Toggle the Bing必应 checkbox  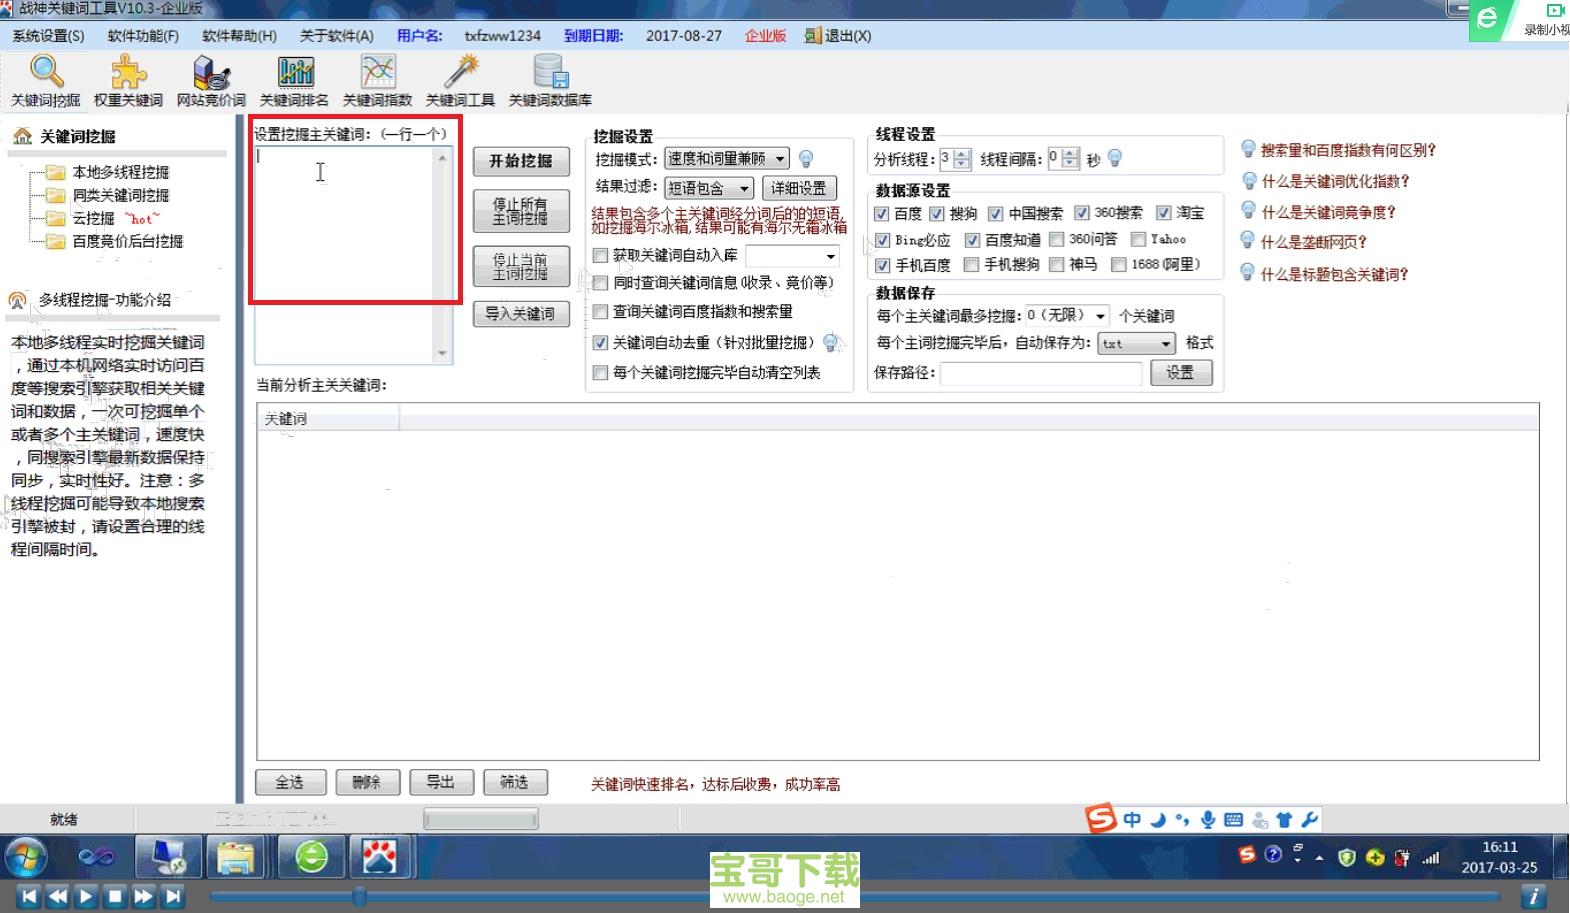pos(883,241)
